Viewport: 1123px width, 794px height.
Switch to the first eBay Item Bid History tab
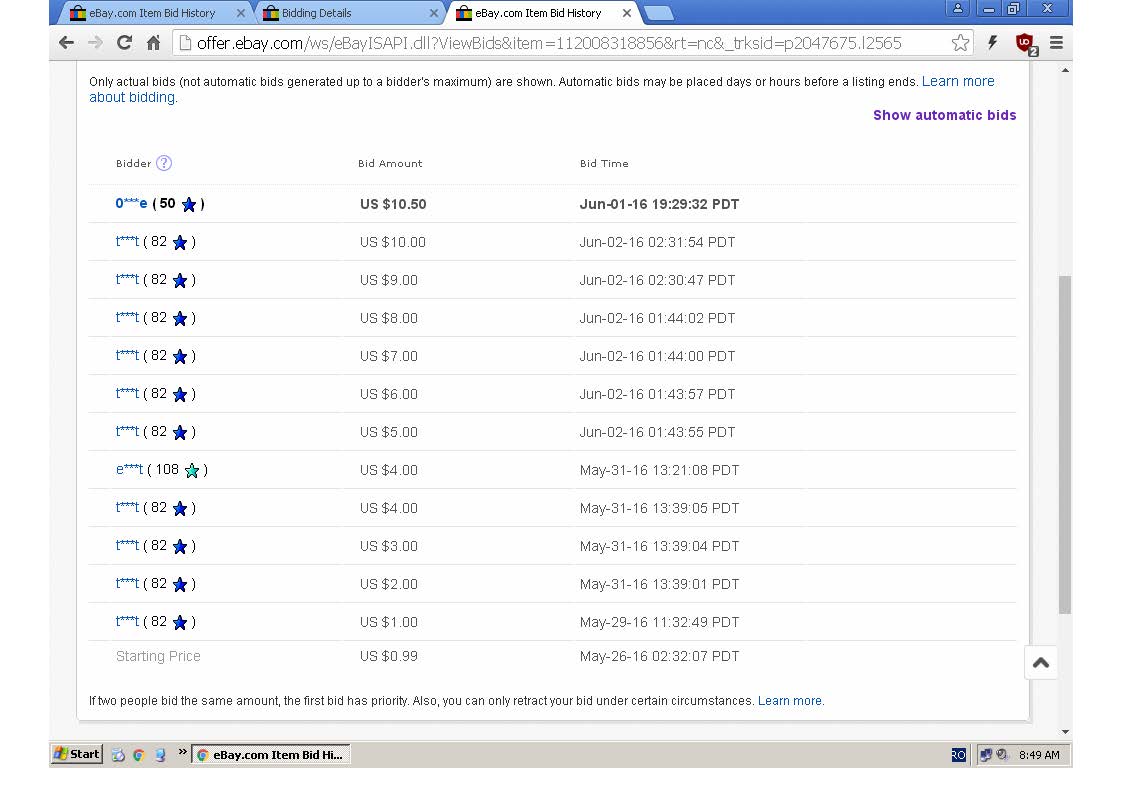click(152, 13)
